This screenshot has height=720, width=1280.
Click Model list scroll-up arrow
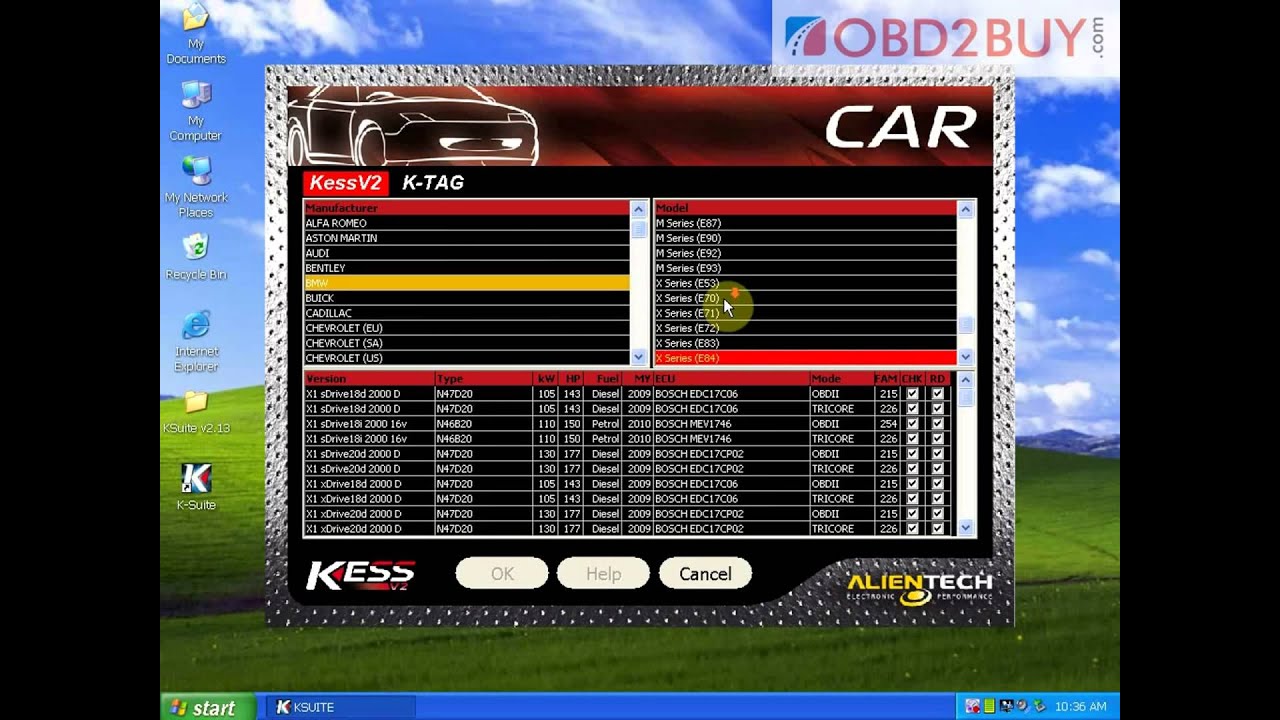tap(965, 209)
